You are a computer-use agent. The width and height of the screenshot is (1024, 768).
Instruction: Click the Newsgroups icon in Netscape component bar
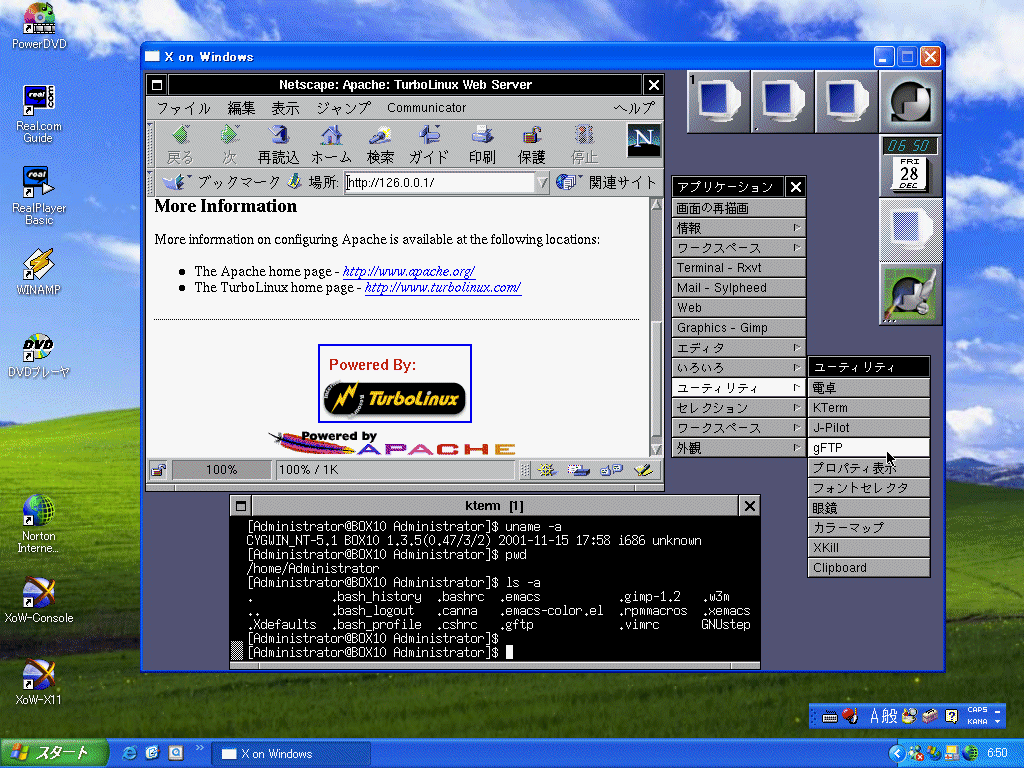point(611,470)
